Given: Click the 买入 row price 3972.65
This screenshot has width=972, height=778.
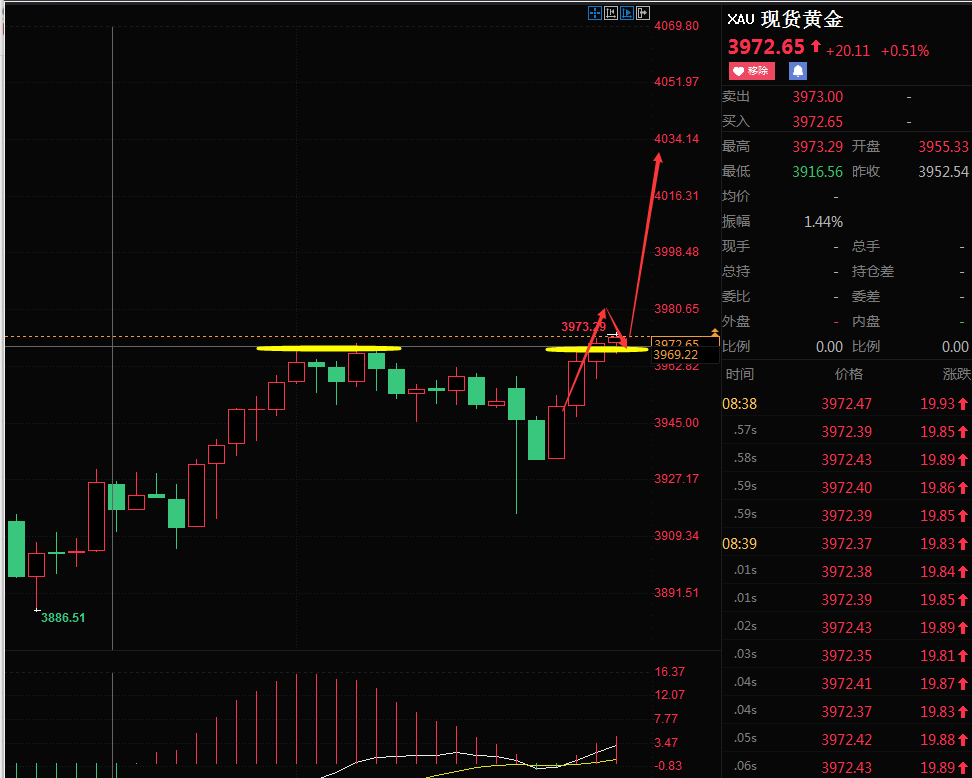Looking at the screenshot, I should pyautogui.click(x=818, y=122).
